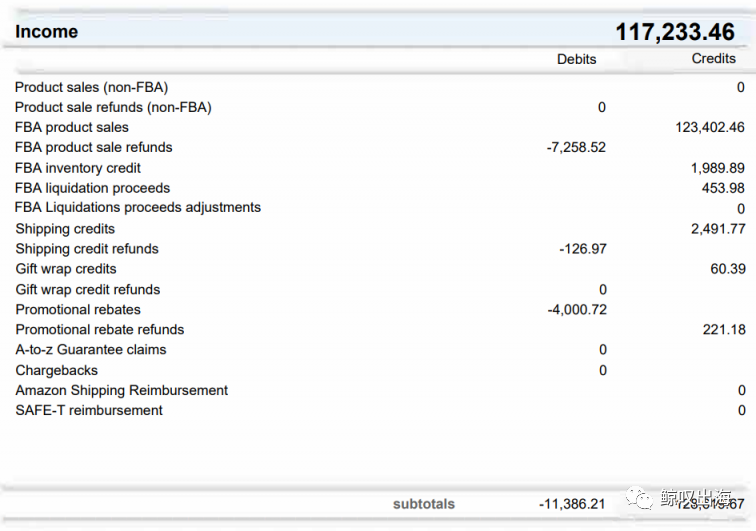The width and height of the screenshot is (756, 531).
Task: Click the Amazon Shipping Reimbursement label
Action: tap(122, 390)
